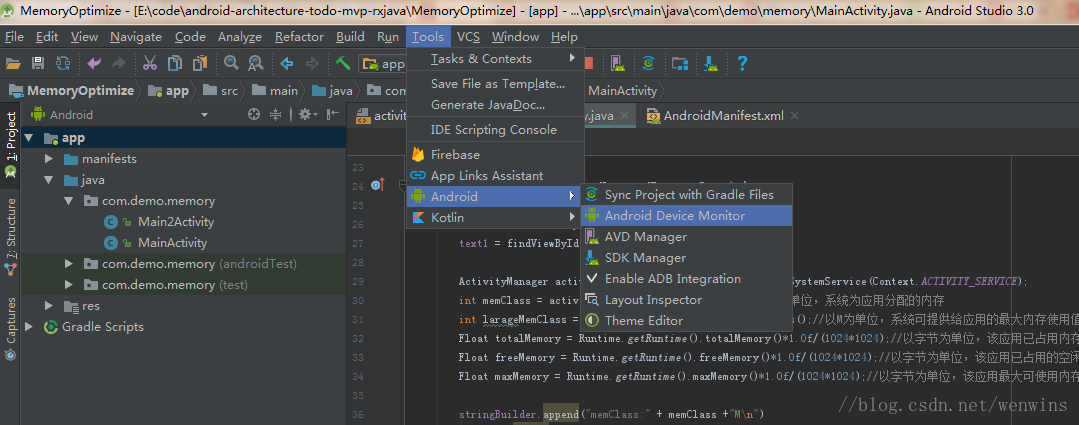Close the AndroidManifest.xml tab
1079x425 pixels.
(x=794, y=116)
